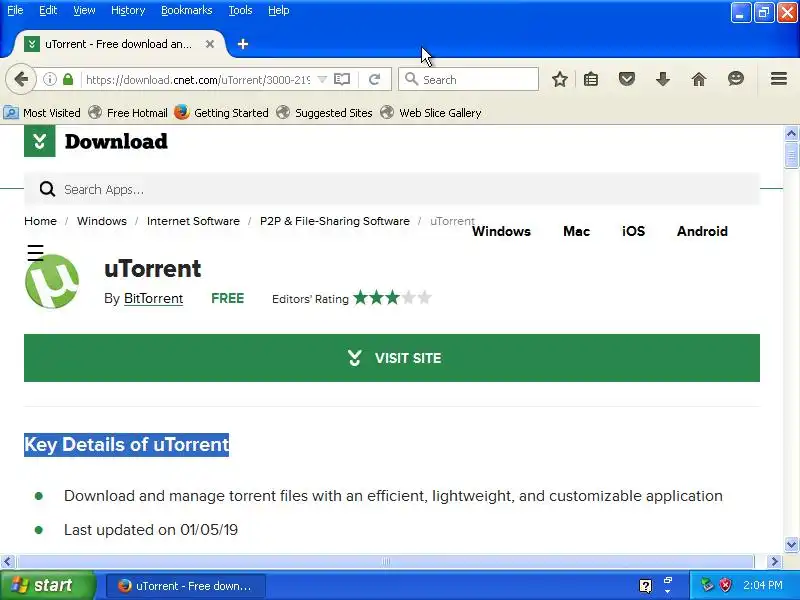This screenshot has height=600, width=800.
Task: Click vertical scrollbar up arrow
Action: point(791,134)
